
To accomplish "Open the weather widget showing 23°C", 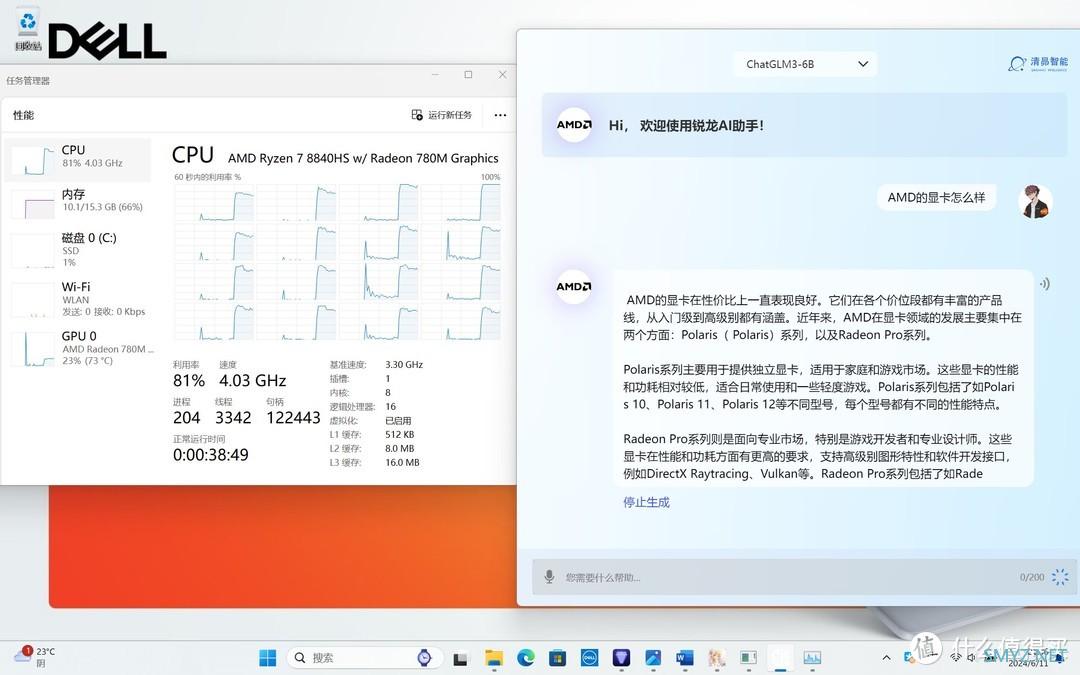I will tap(33, 656).
